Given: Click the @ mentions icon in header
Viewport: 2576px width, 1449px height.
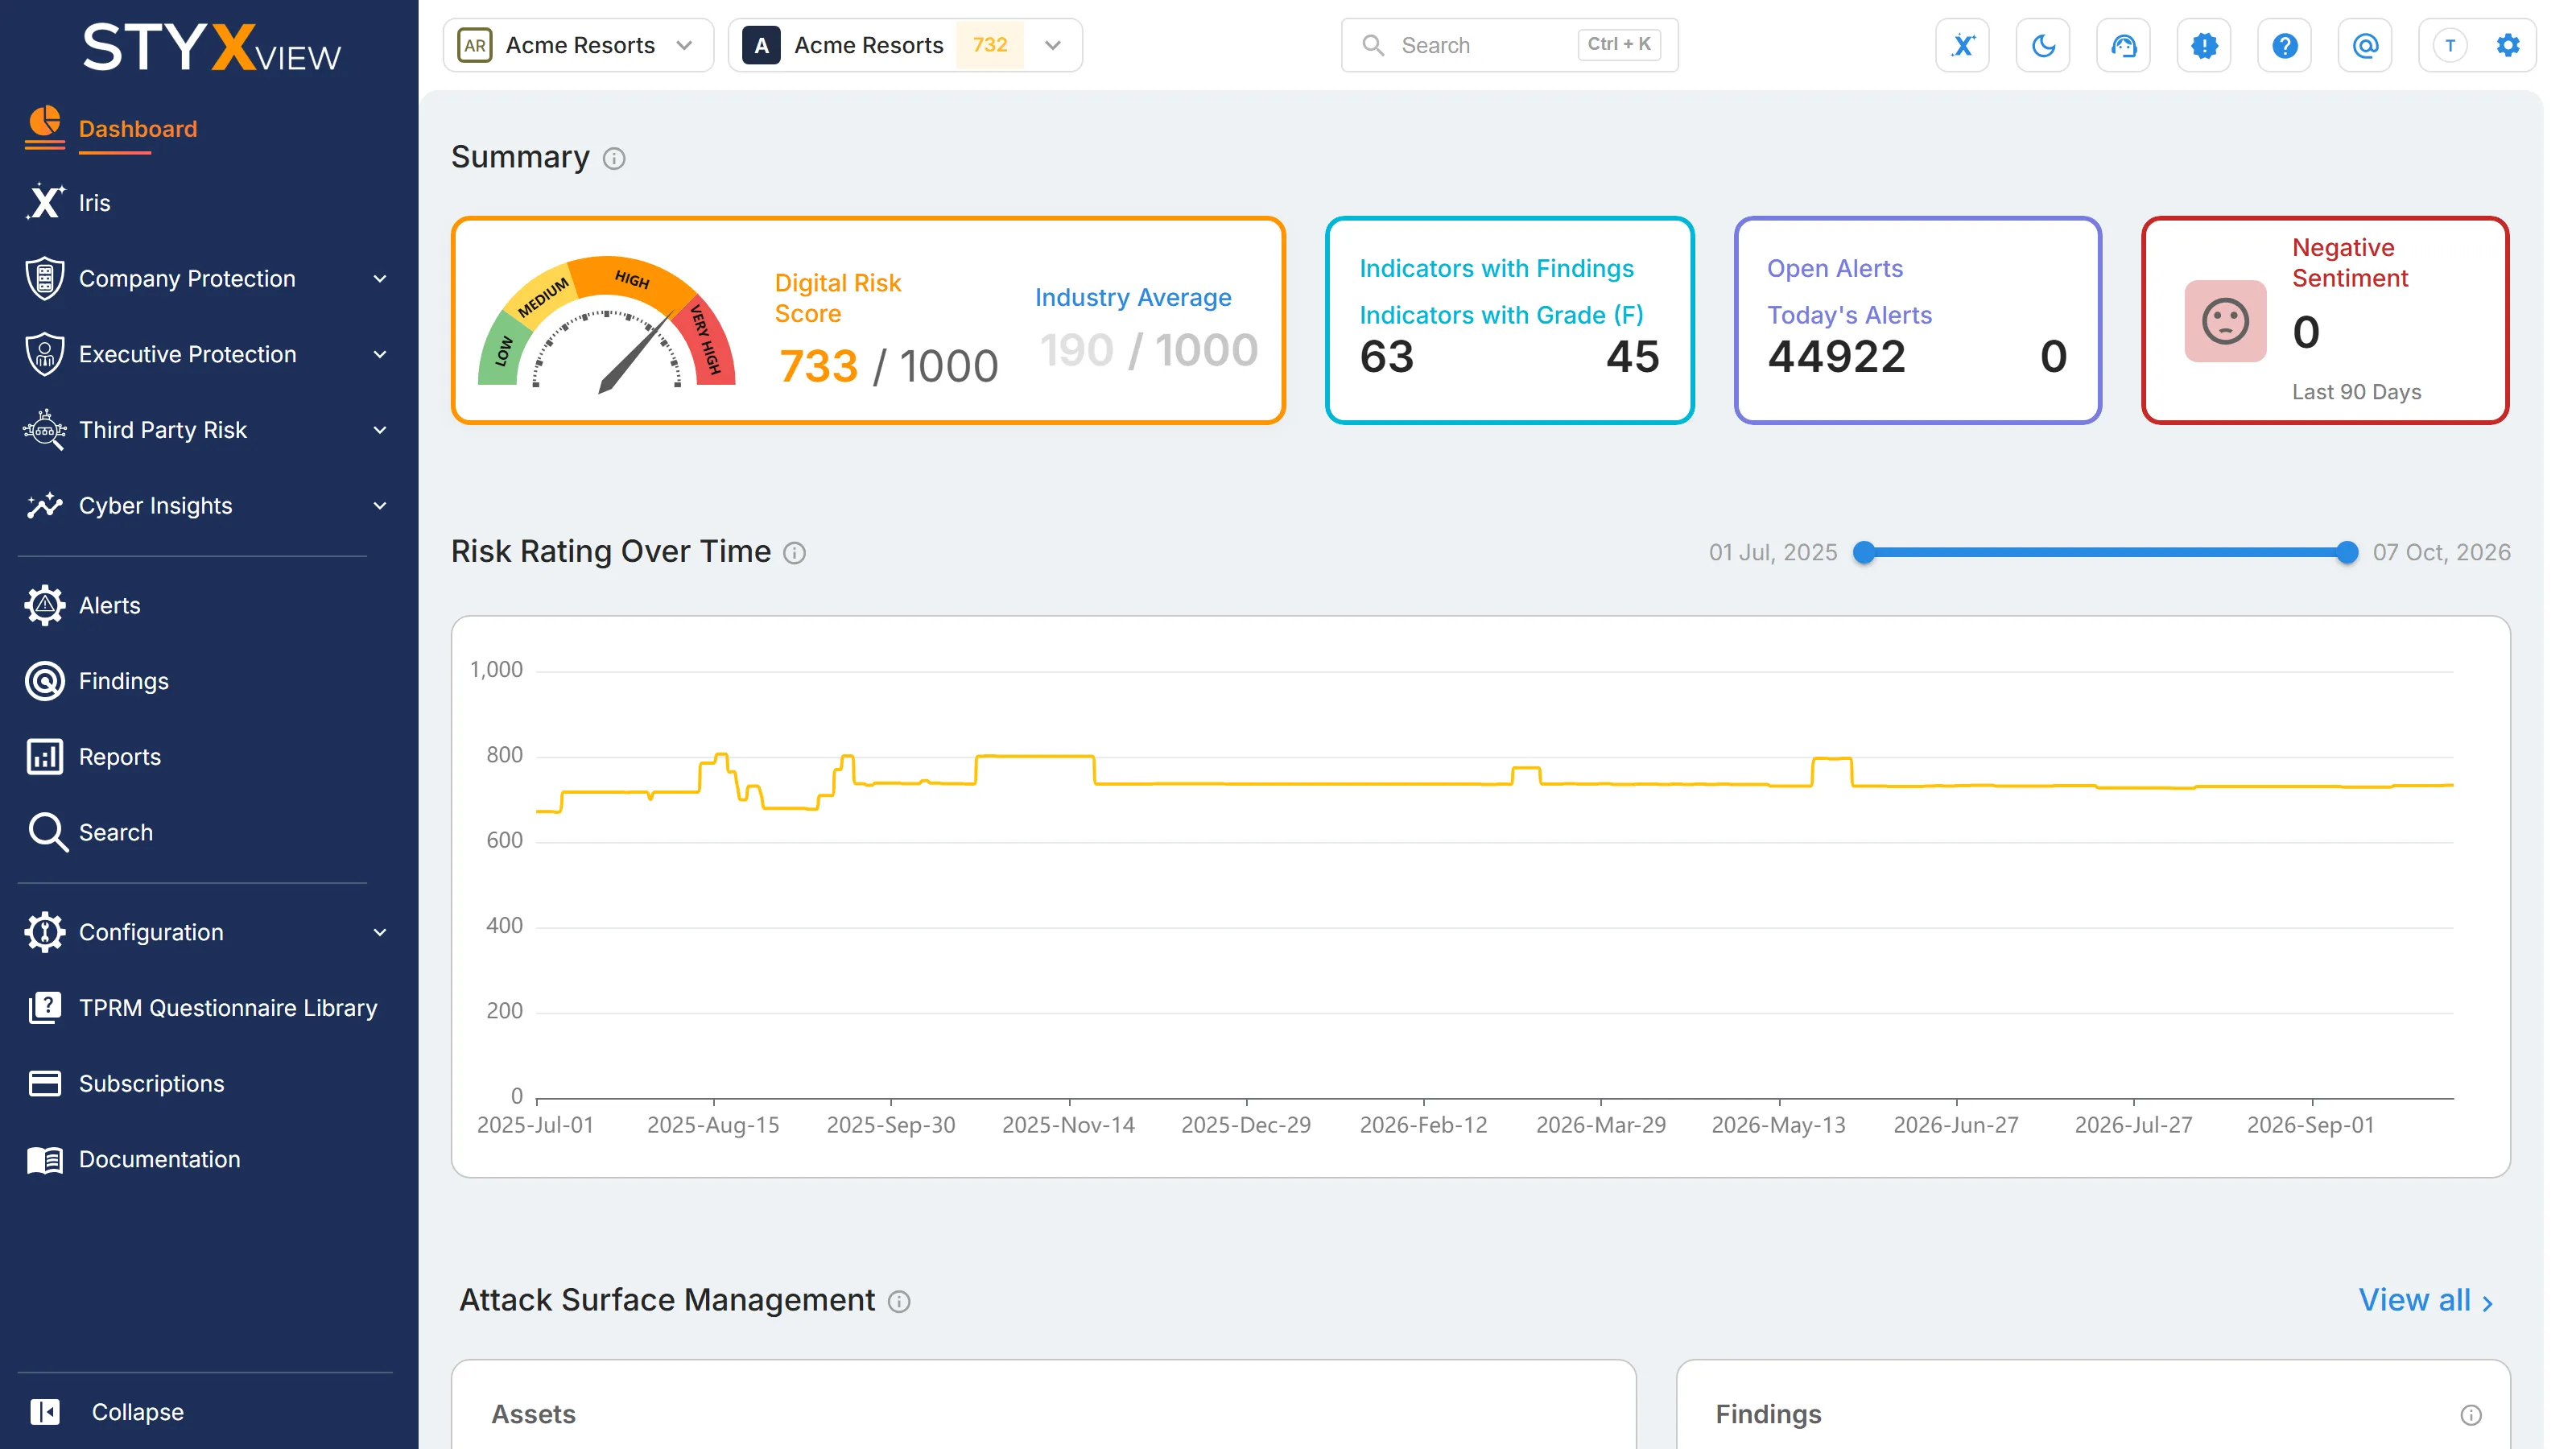Looking at the screenshot, I should [2365, 45].
